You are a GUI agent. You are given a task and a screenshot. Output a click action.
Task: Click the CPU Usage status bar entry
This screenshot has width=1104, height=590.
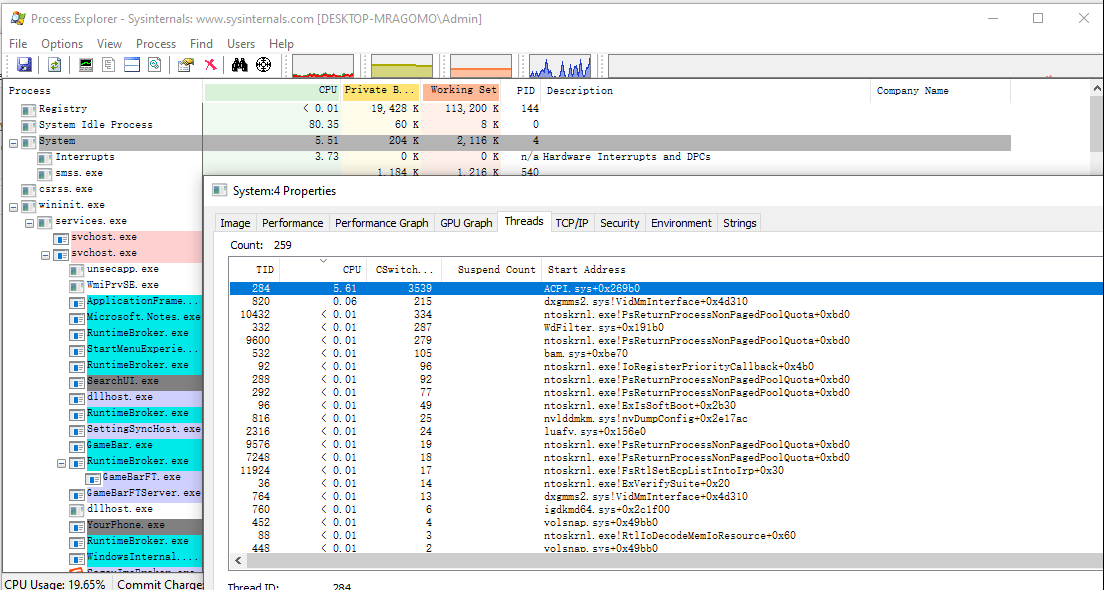click(55, 584)
